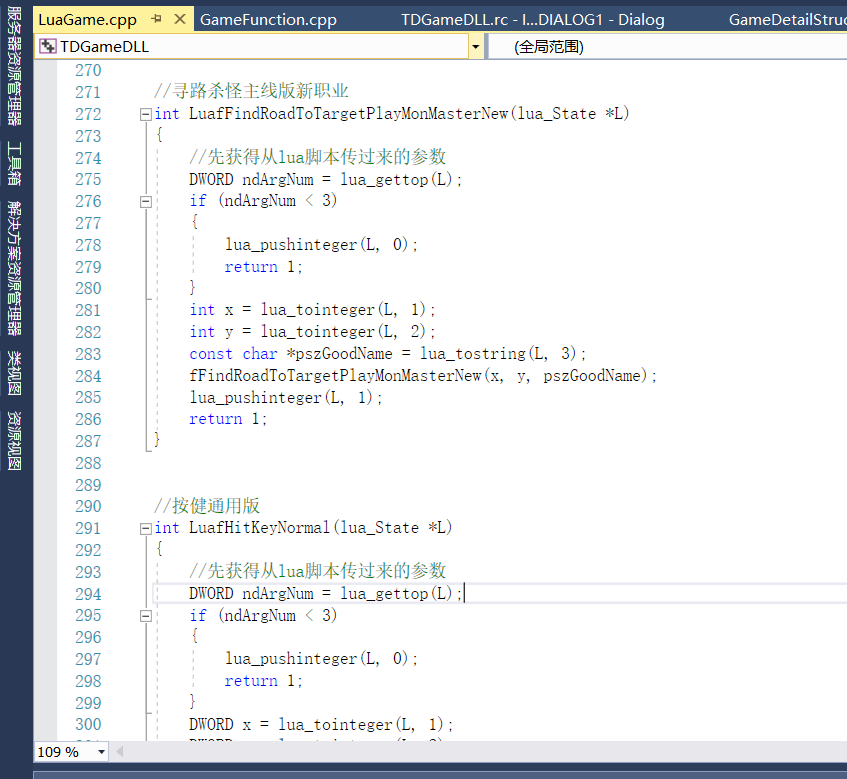Collapse the LuafHitKeyNormal function
The image size is (847, 779).
tap(146, 528)
